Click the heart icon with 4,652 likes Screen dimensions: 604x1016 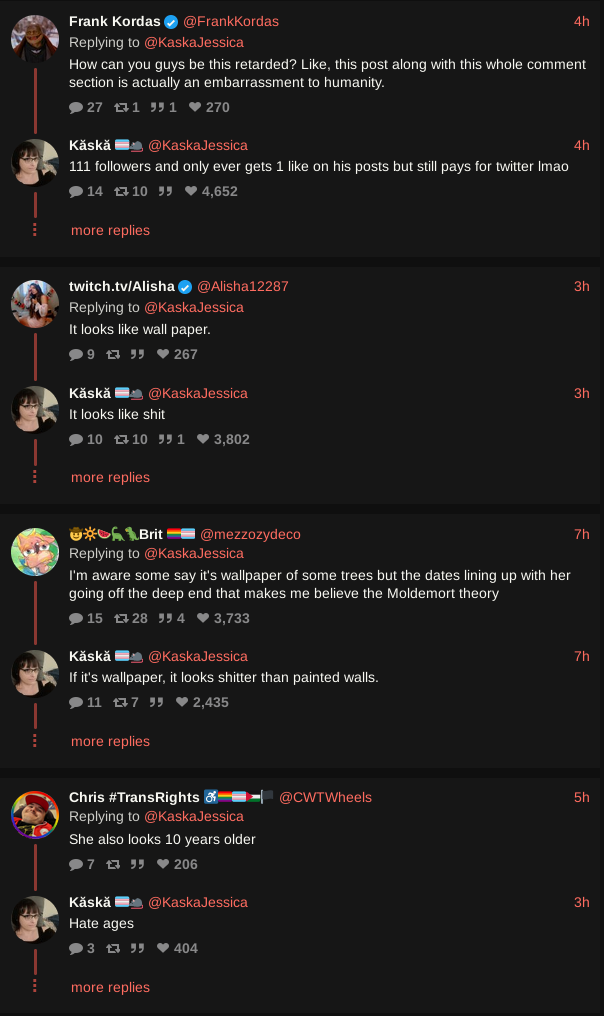point(191,191)
